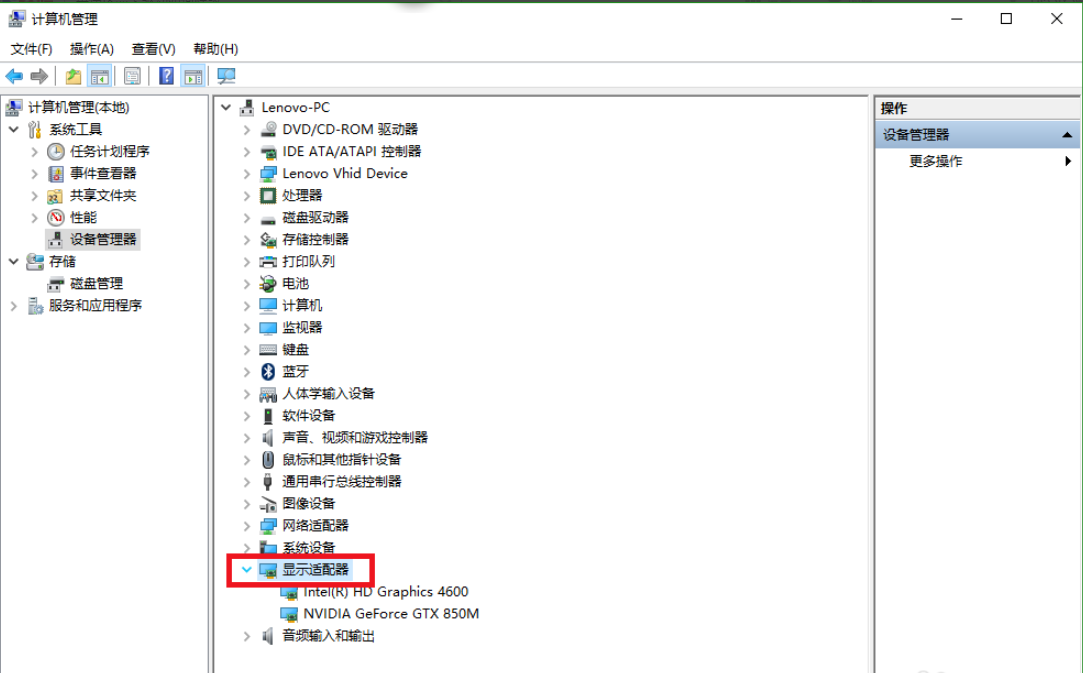Screen dimensions: 1083x673
Task: Click Scan for hardware changes monitor icon
Action: pos(226,76)
